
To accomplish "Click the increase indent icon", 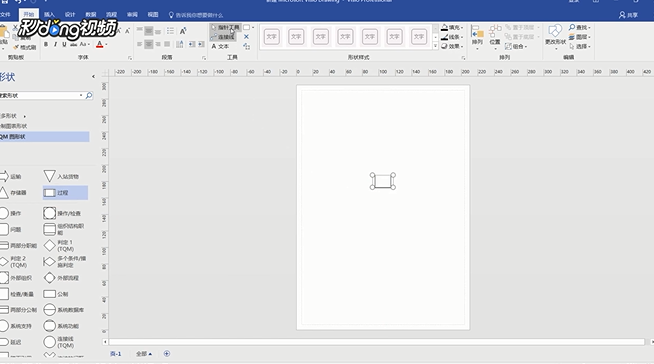I will point(201,44).
